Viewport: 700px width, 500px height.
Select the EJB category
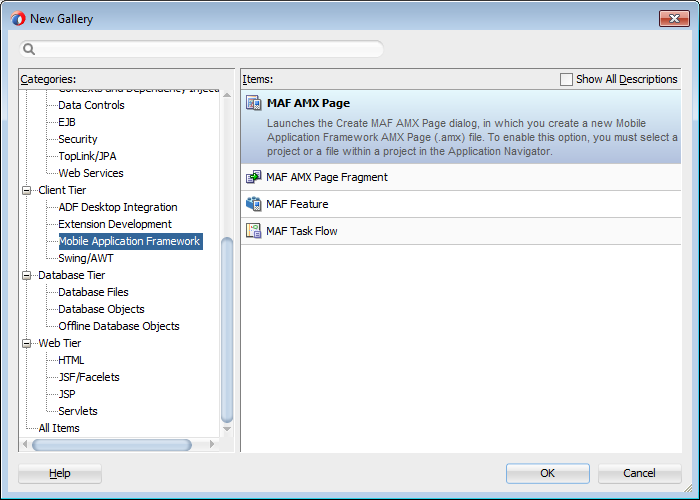[x=67, y=122]
